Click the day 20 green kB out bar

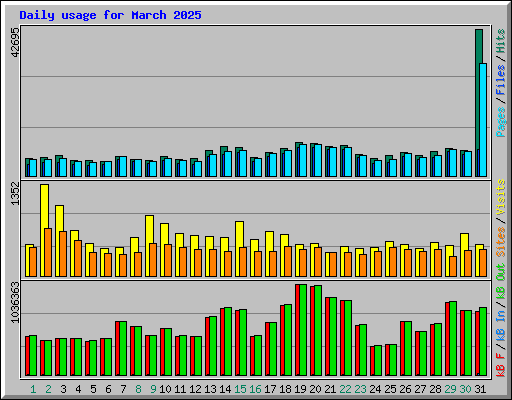pos(318,330)
